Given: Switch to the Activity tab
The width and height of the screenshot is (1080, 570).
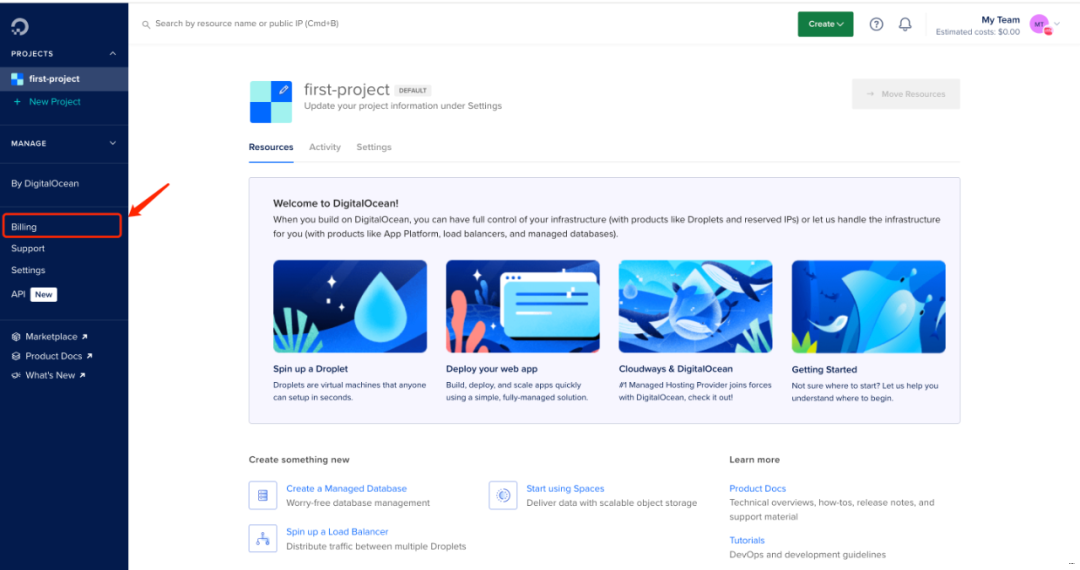Looking at the screenshot, I should click(325, 147).
